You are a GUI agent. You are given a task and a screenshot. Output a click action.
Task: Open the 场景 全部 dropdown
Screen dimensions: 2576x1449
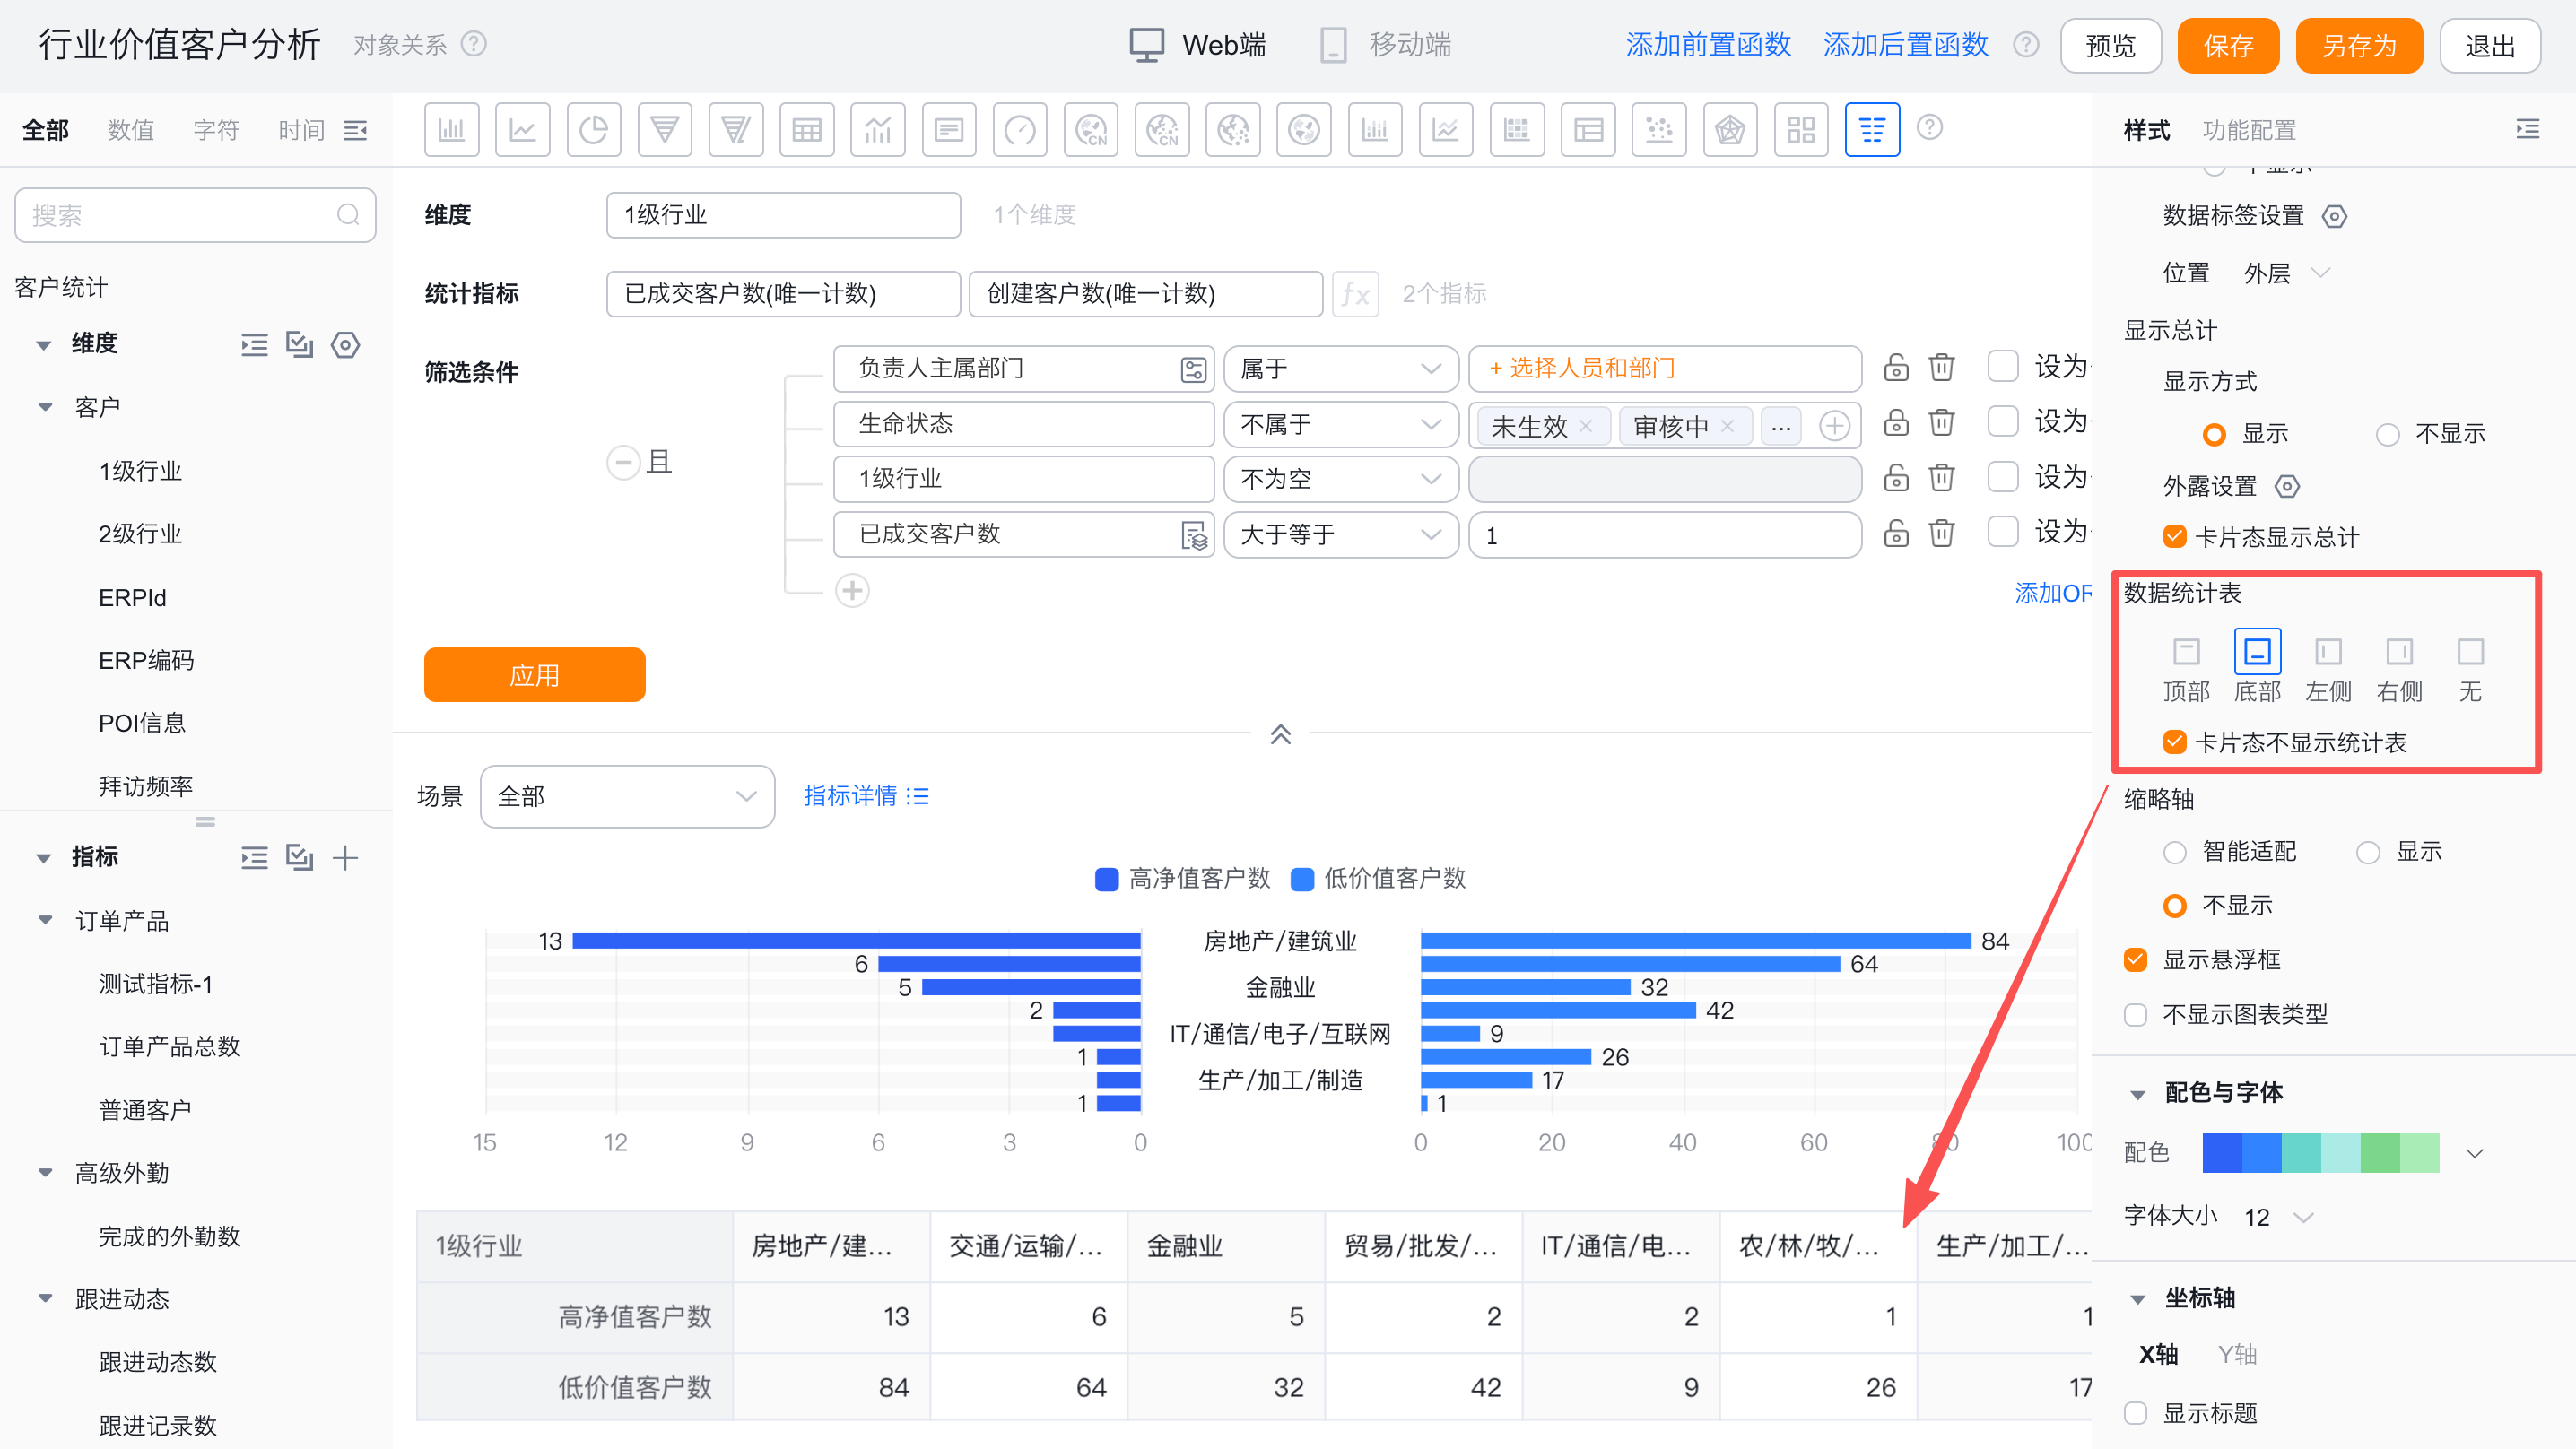pos(627,796)
